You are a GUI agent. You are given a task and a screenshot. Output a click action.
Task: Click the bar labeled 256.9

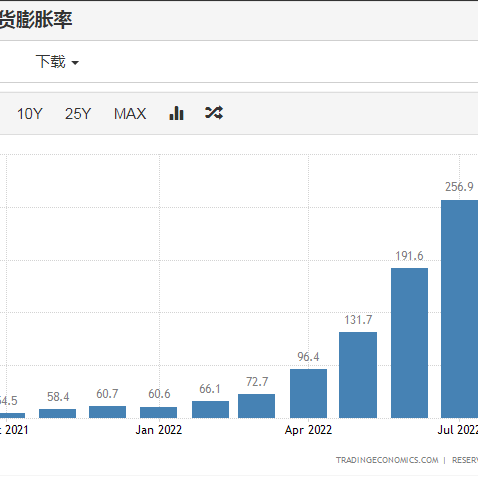coord(459,309)
